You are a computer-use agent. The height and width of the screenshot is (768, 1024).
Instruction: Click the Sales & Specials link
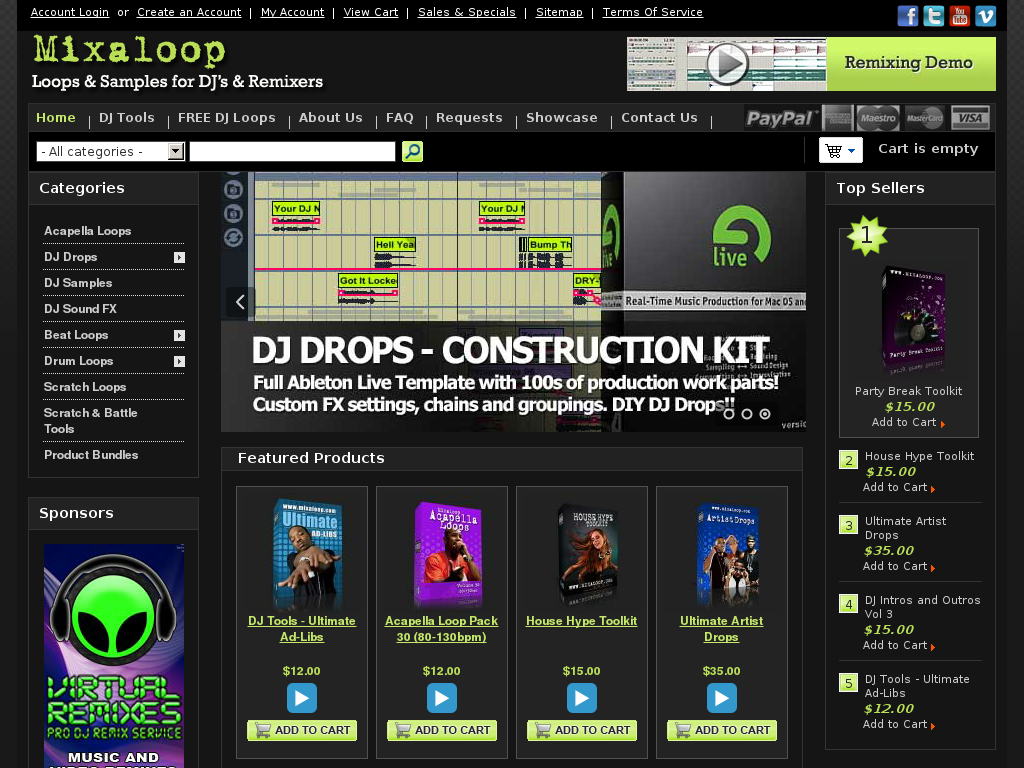[x=467, y=12]
